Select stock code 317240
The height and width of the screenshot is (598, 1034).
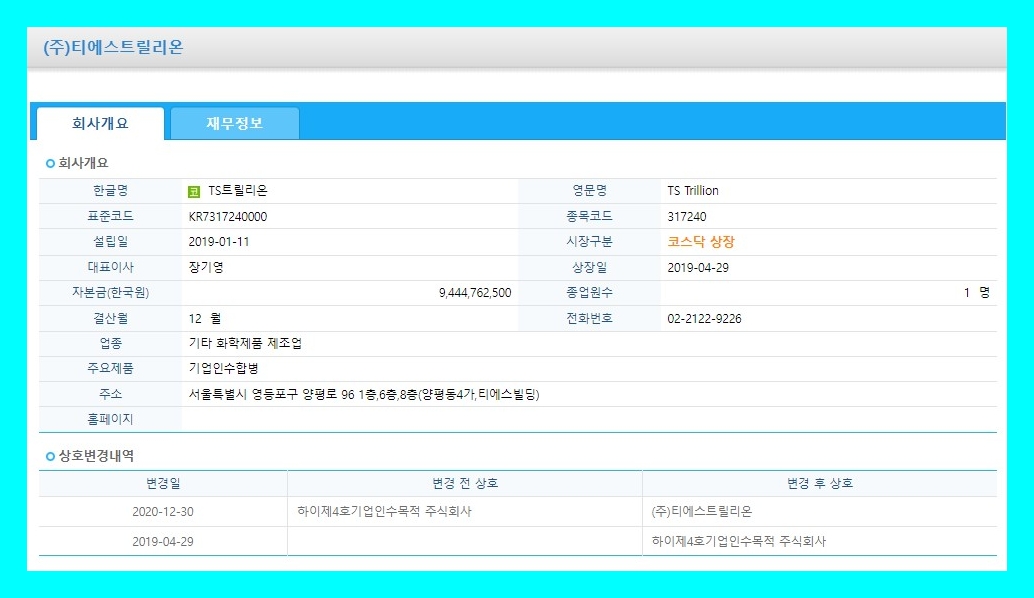[686, 216]
